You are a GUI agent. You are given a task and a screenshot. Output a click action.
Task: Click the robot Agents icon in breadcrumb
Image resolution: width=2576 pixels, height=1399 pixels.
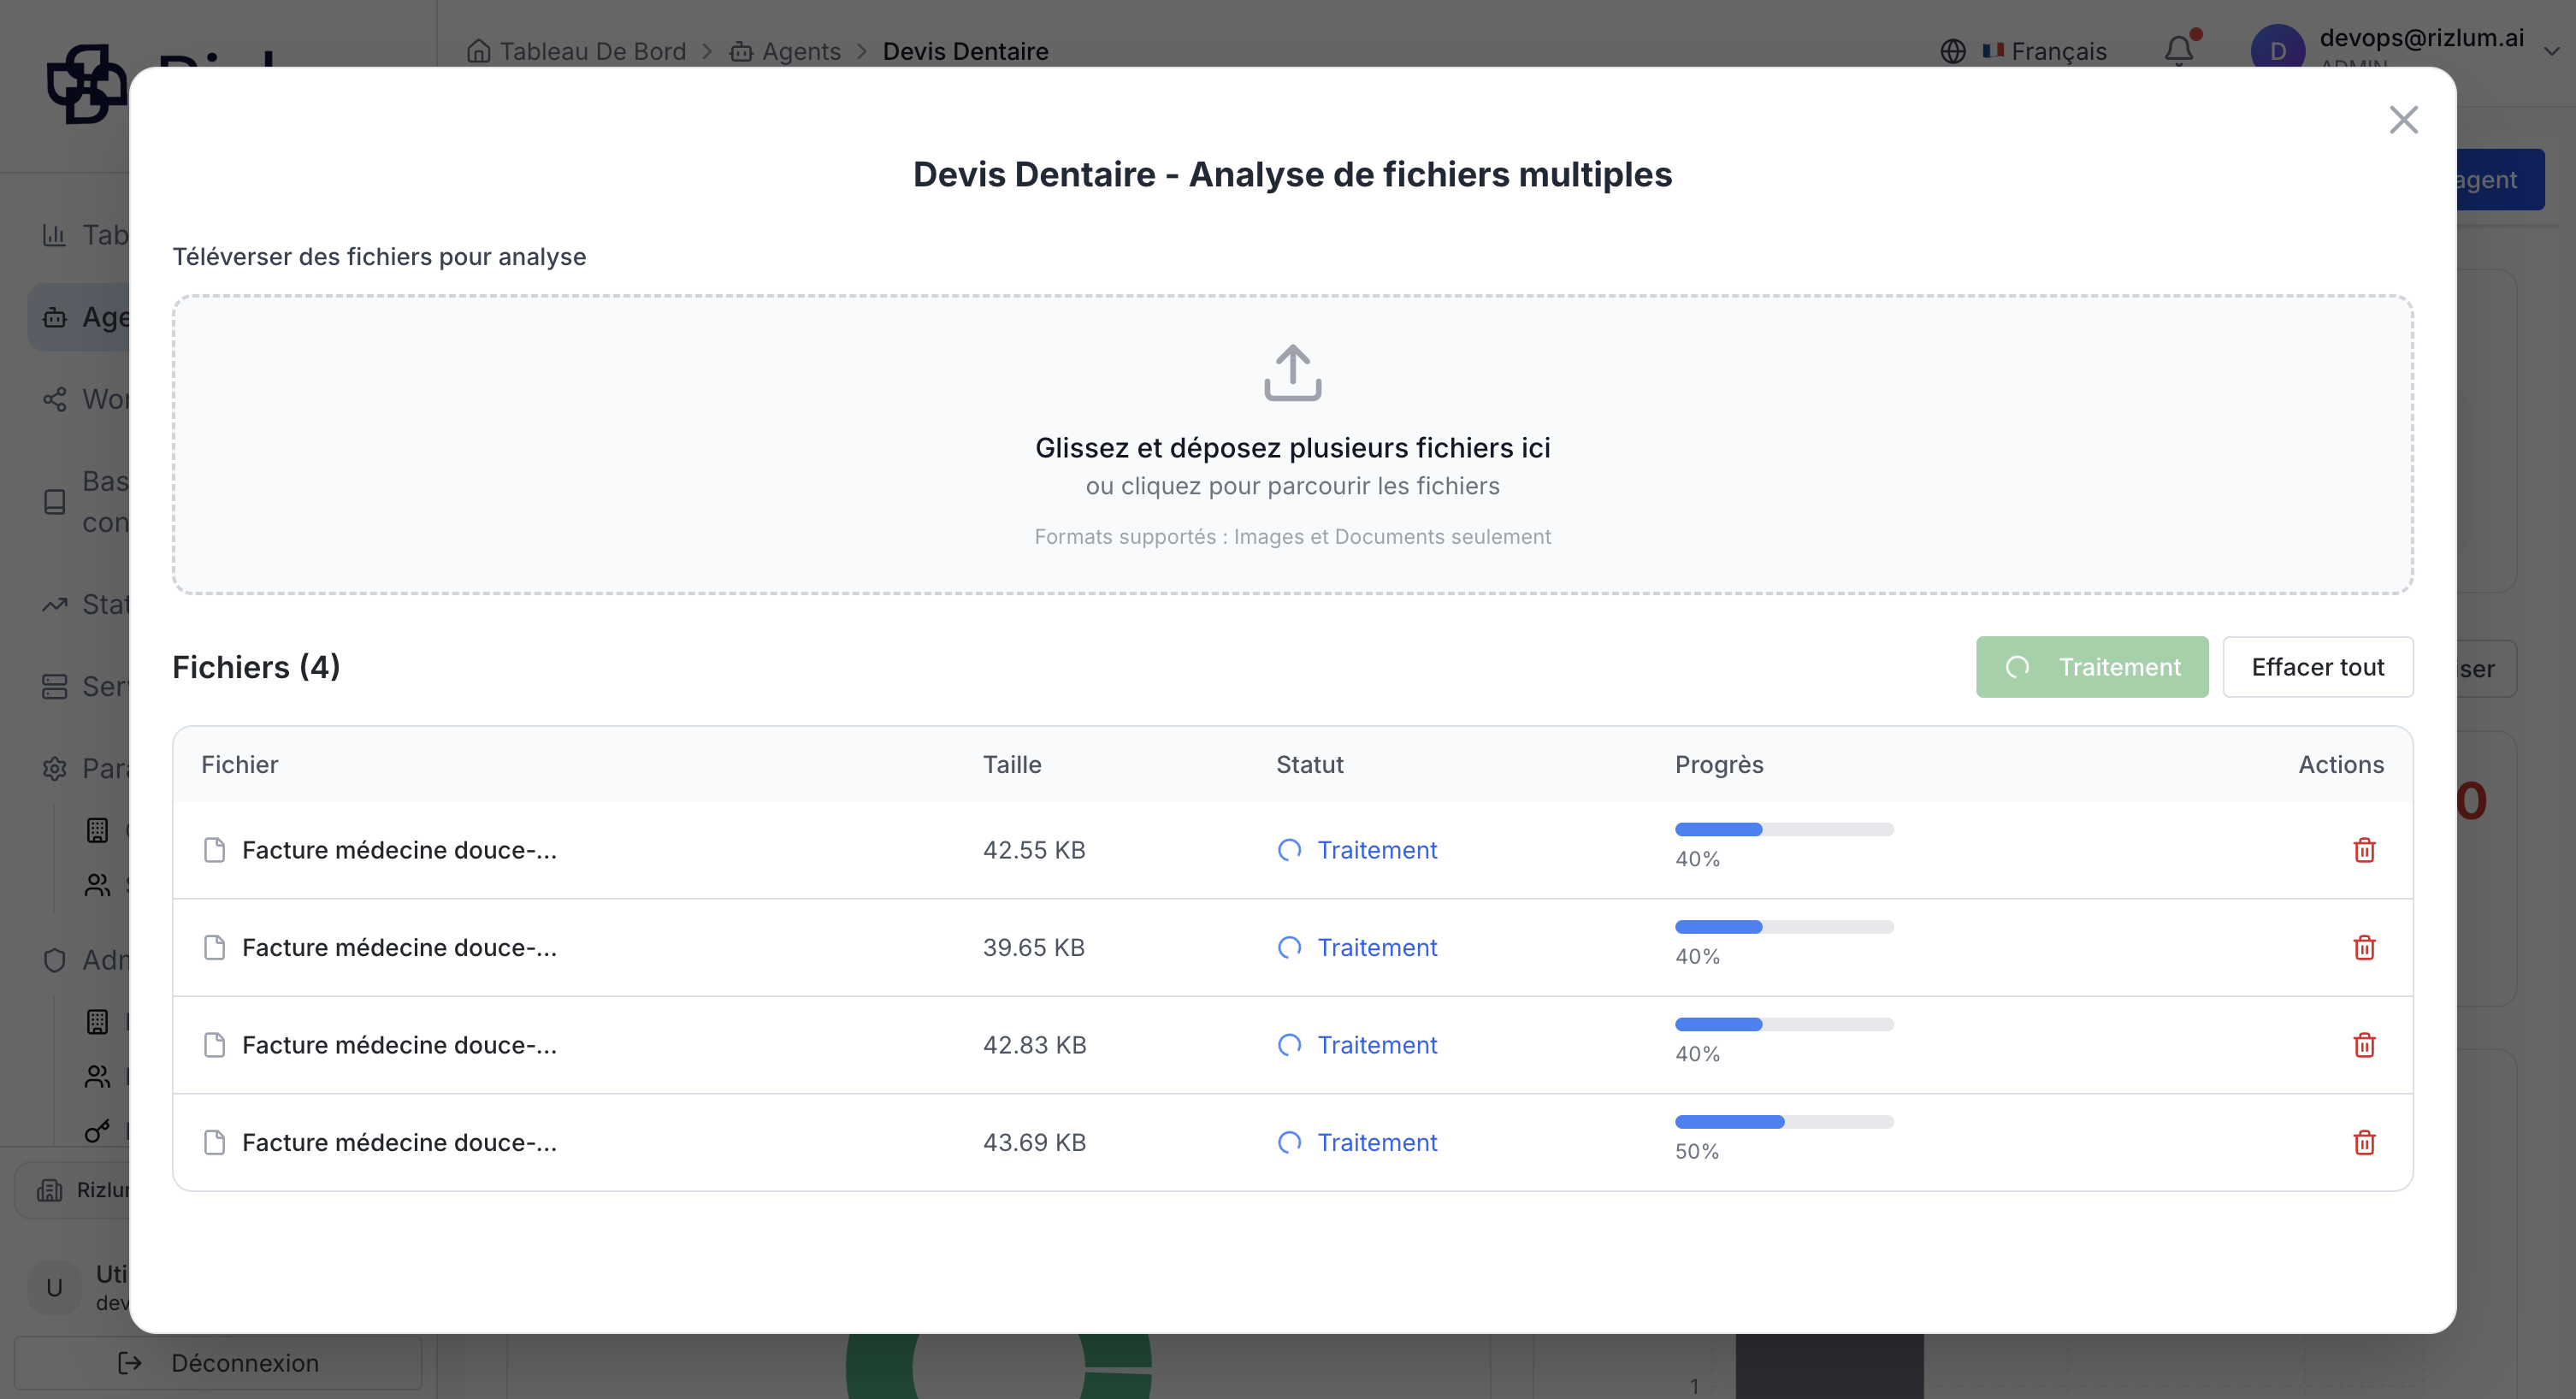click(741, 51)
